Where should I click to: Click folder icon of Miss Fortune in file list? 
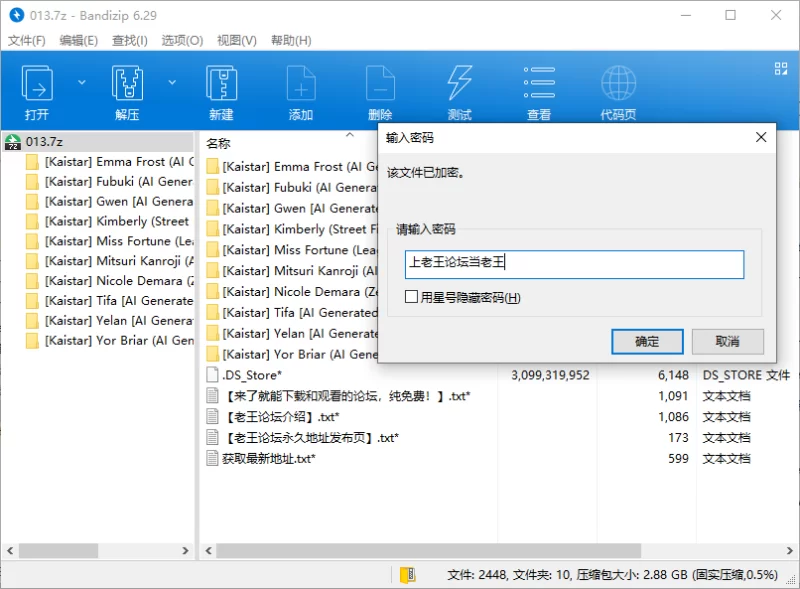click(x=212, y=250)
